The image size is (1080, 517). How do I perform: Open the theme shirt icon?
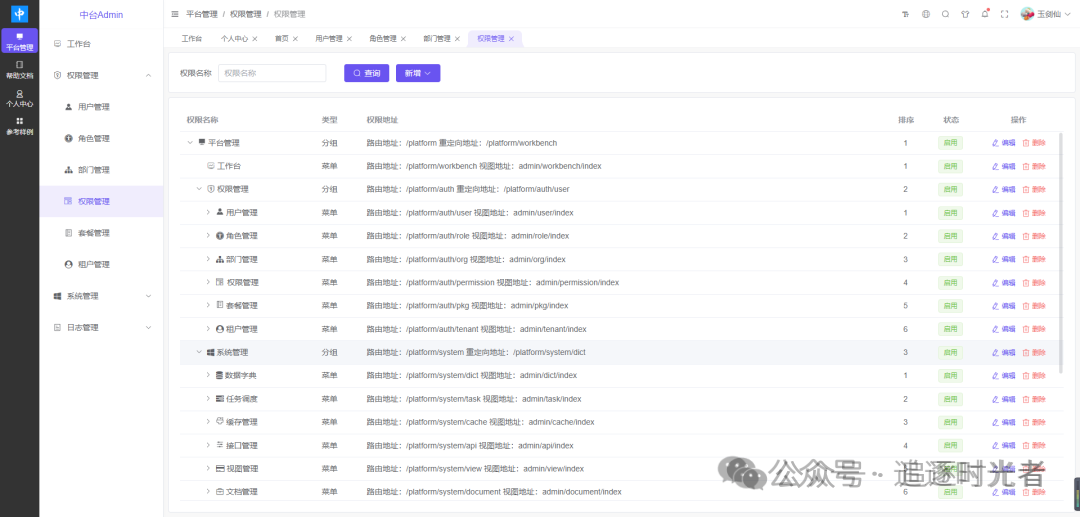pyautogui.click(x=965, y=14)
